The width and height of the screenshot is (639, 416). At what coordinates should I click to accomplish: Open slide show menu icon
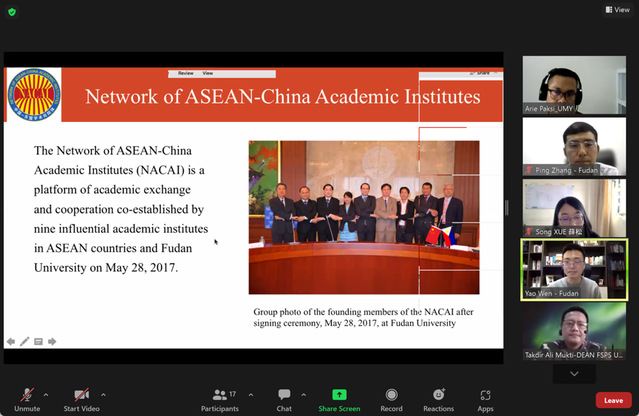[x=38, y=341]
